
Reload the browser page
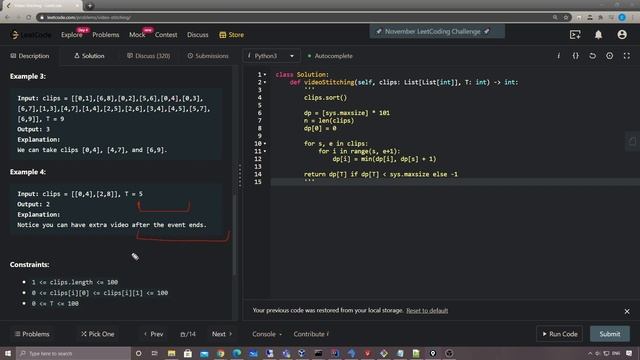(29, 18)
